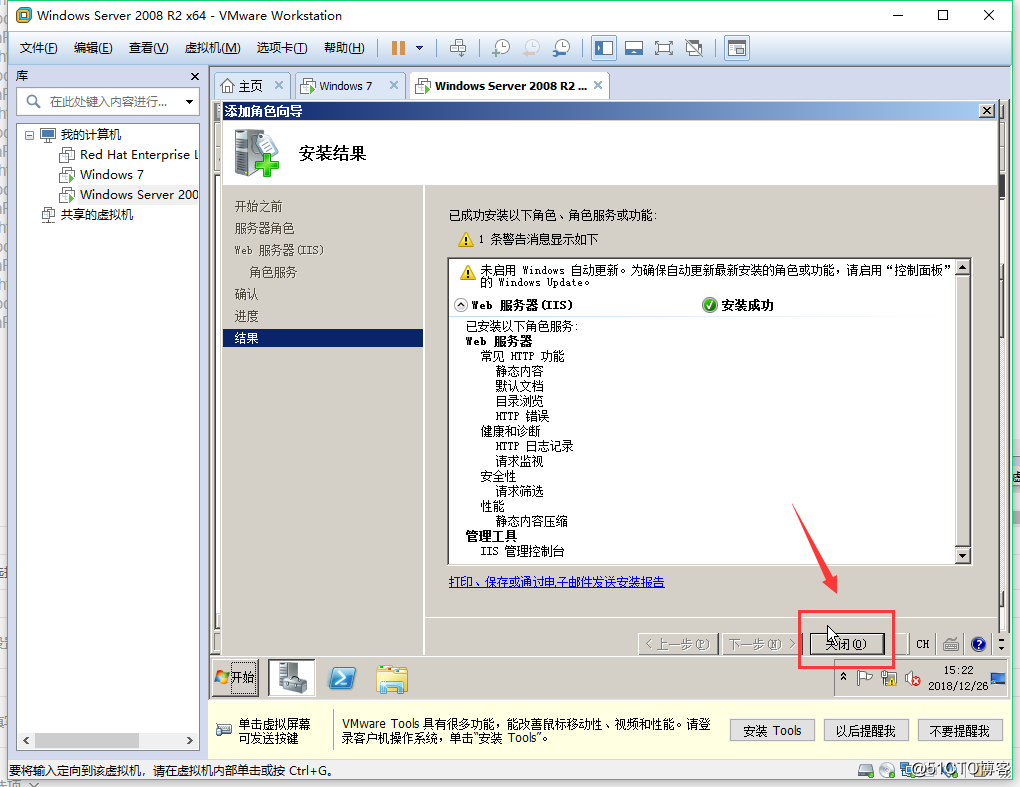Click the 下一步(N) button
This screenshot has height=787, width=1020.
coord(761,644)
